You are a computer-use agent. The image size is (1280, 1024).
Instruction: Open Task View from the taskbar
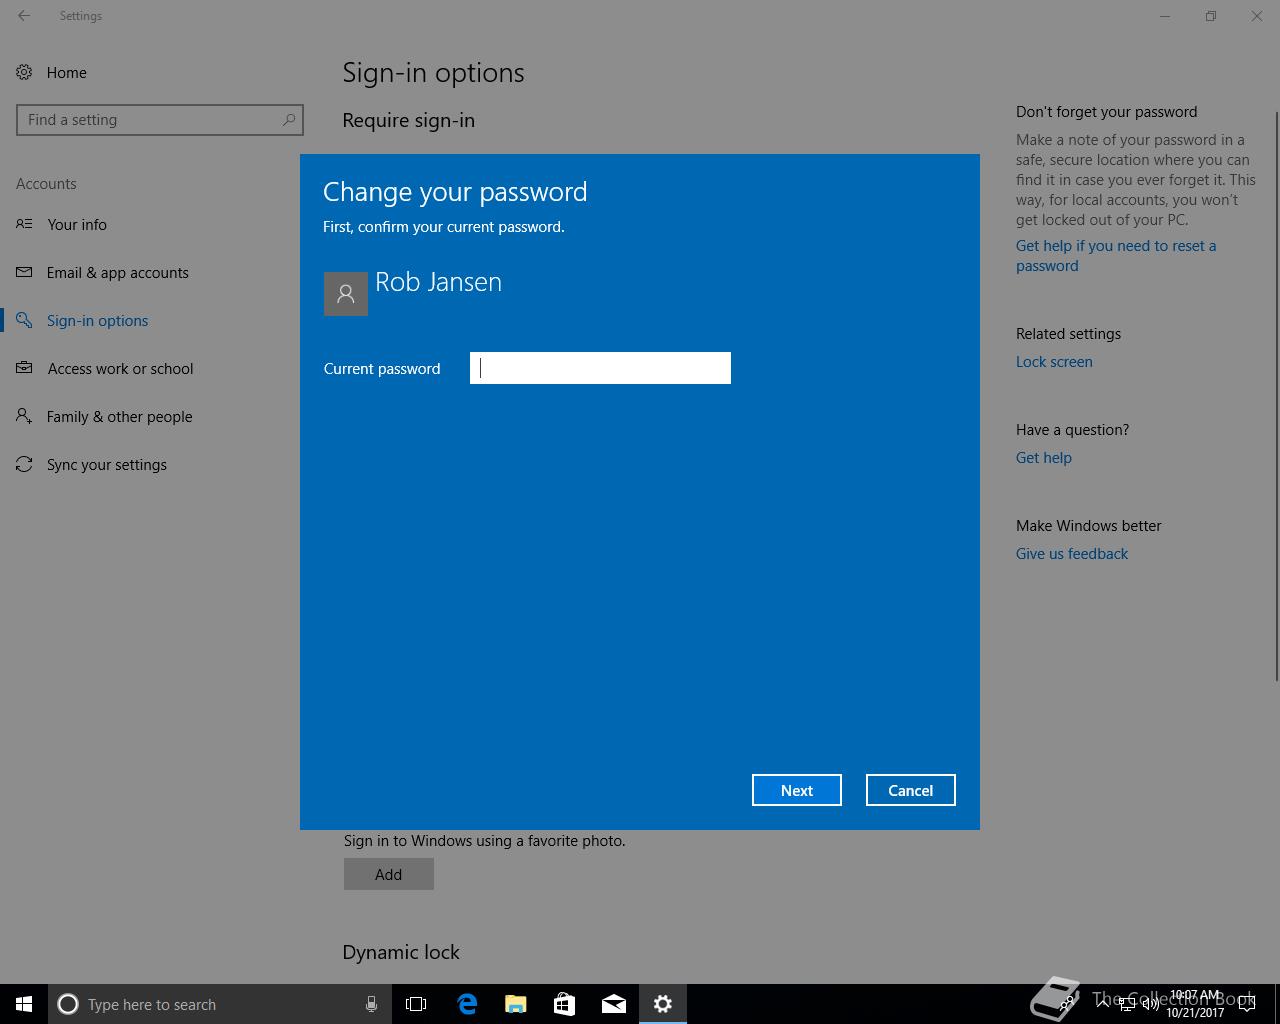(x=416, y=1004)
